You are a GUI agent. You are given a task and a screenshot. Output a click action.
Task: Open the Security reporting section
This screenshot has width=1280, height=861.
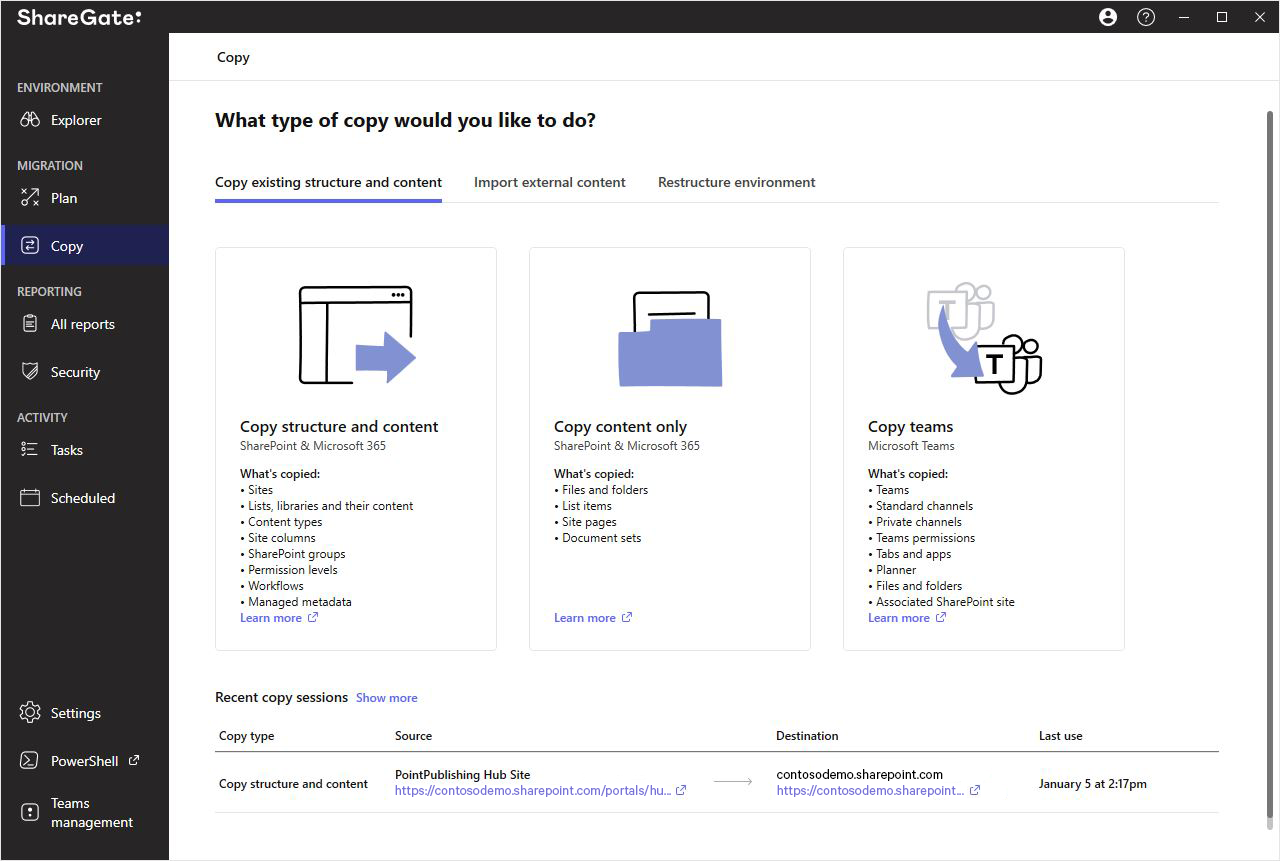point(75,371)
